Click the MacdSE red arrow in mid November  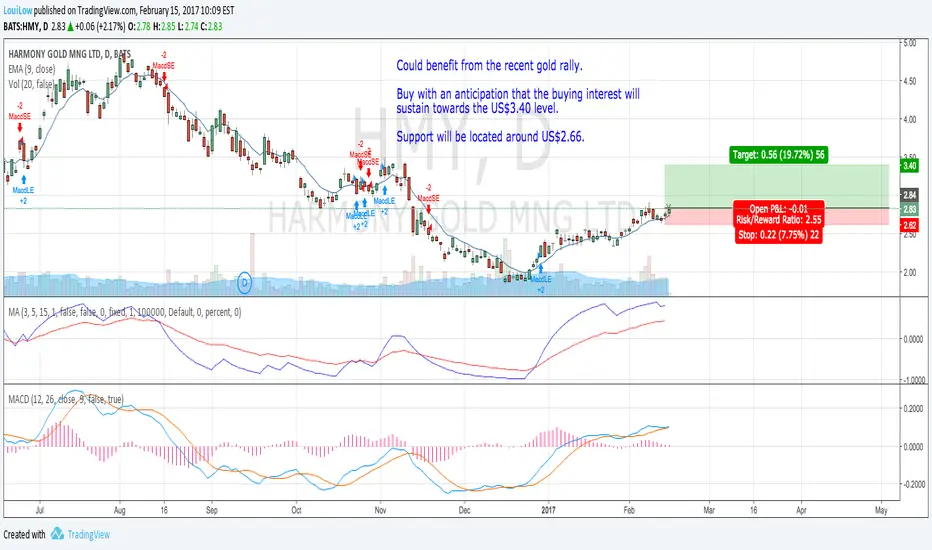tap(428, 209)
